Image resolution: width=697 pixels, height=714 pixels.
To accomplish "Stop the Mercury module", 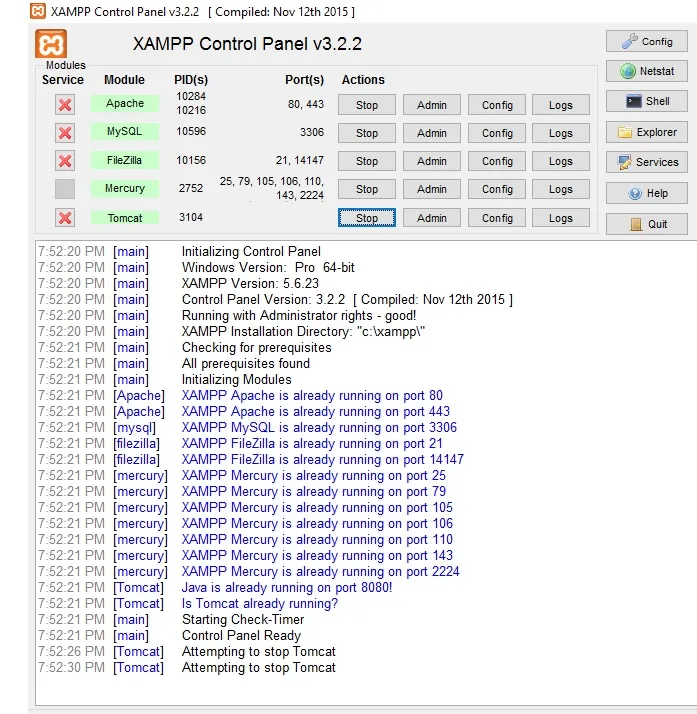I will (x=366, y=189).
